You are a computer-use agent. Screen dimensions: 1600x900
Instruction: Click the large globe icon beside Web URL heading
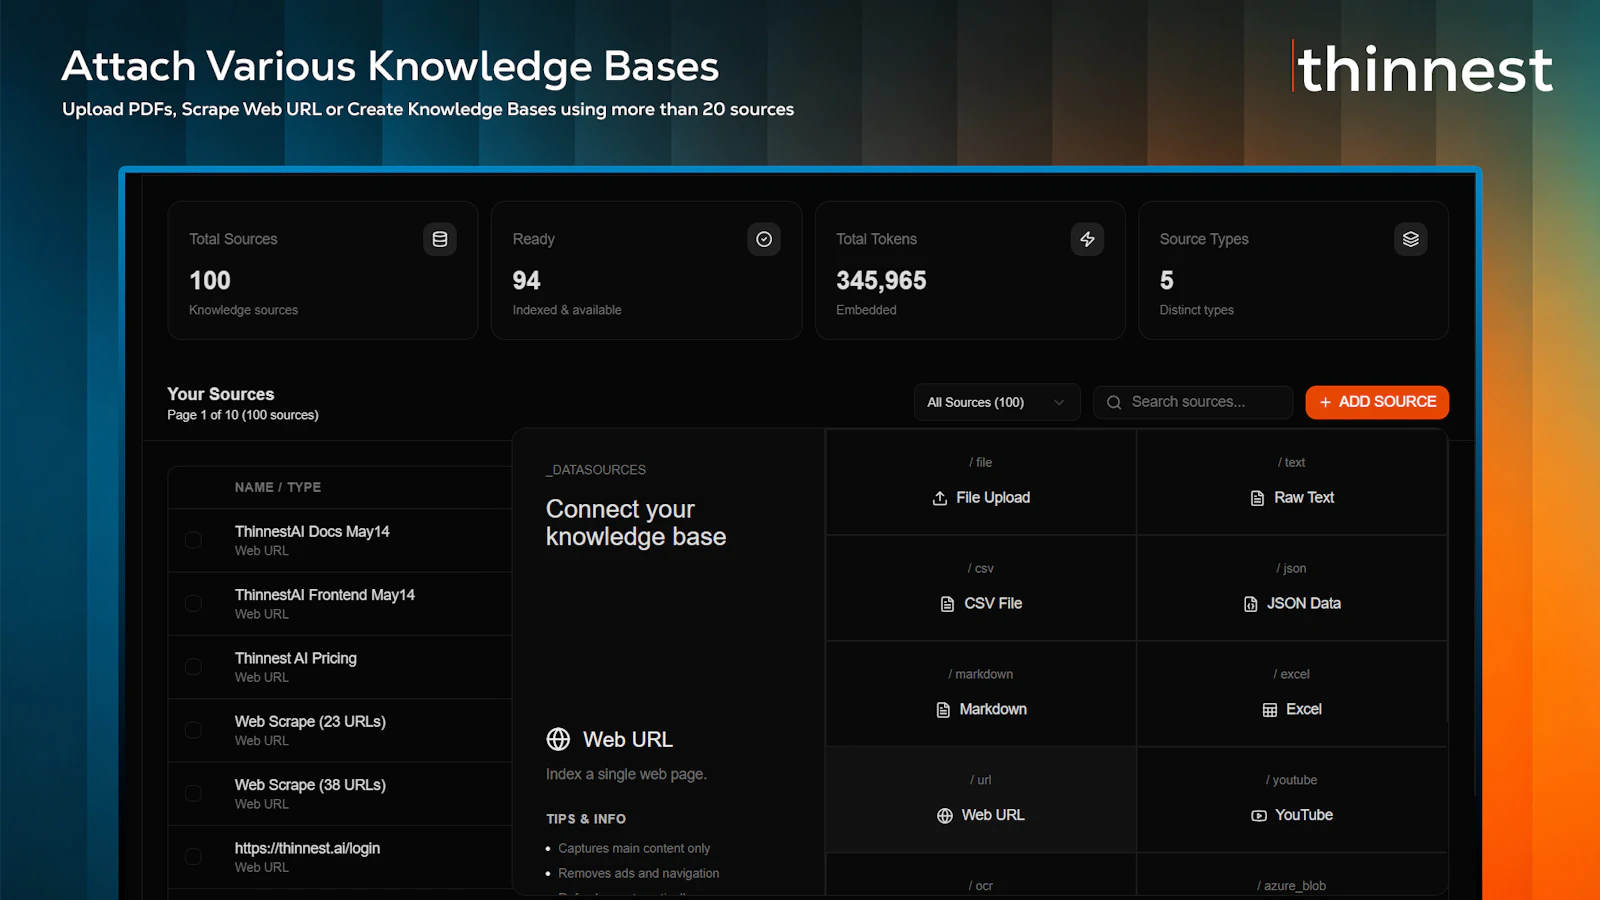pyautogui.click(x=558, y=739)
